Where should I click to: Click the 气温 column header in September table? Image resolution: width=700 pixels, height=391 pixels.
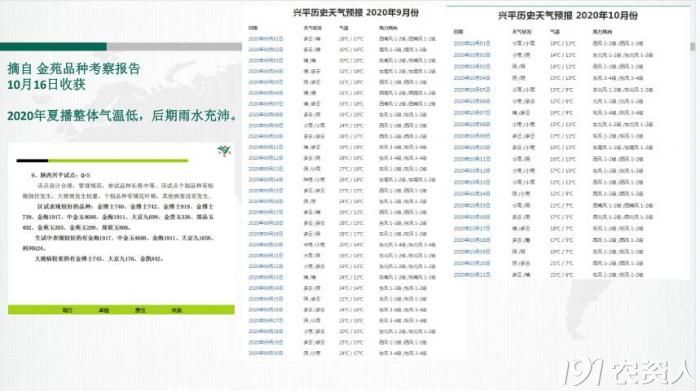point(343,28)
